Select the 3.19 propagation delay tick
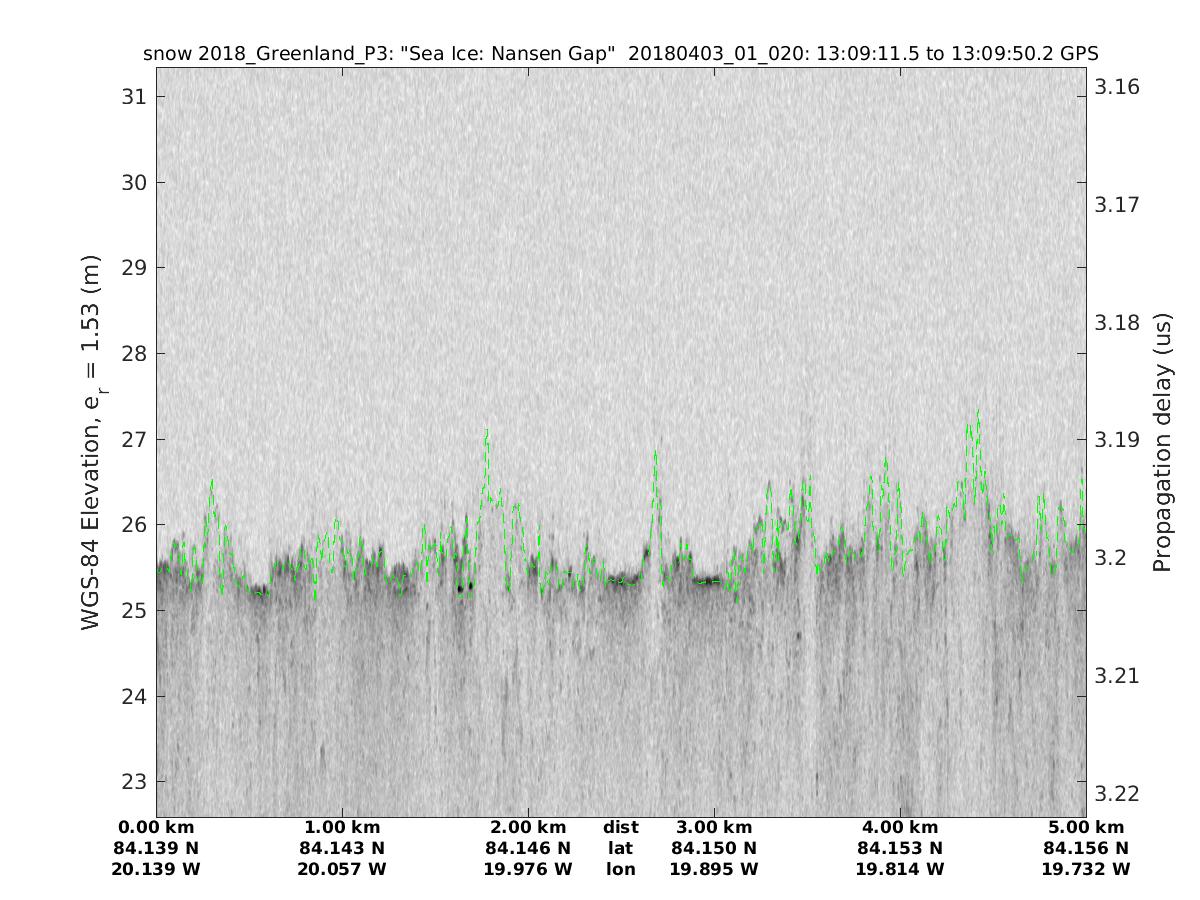This screenshot has height=900, width=1200. (x=1116, y=440)
